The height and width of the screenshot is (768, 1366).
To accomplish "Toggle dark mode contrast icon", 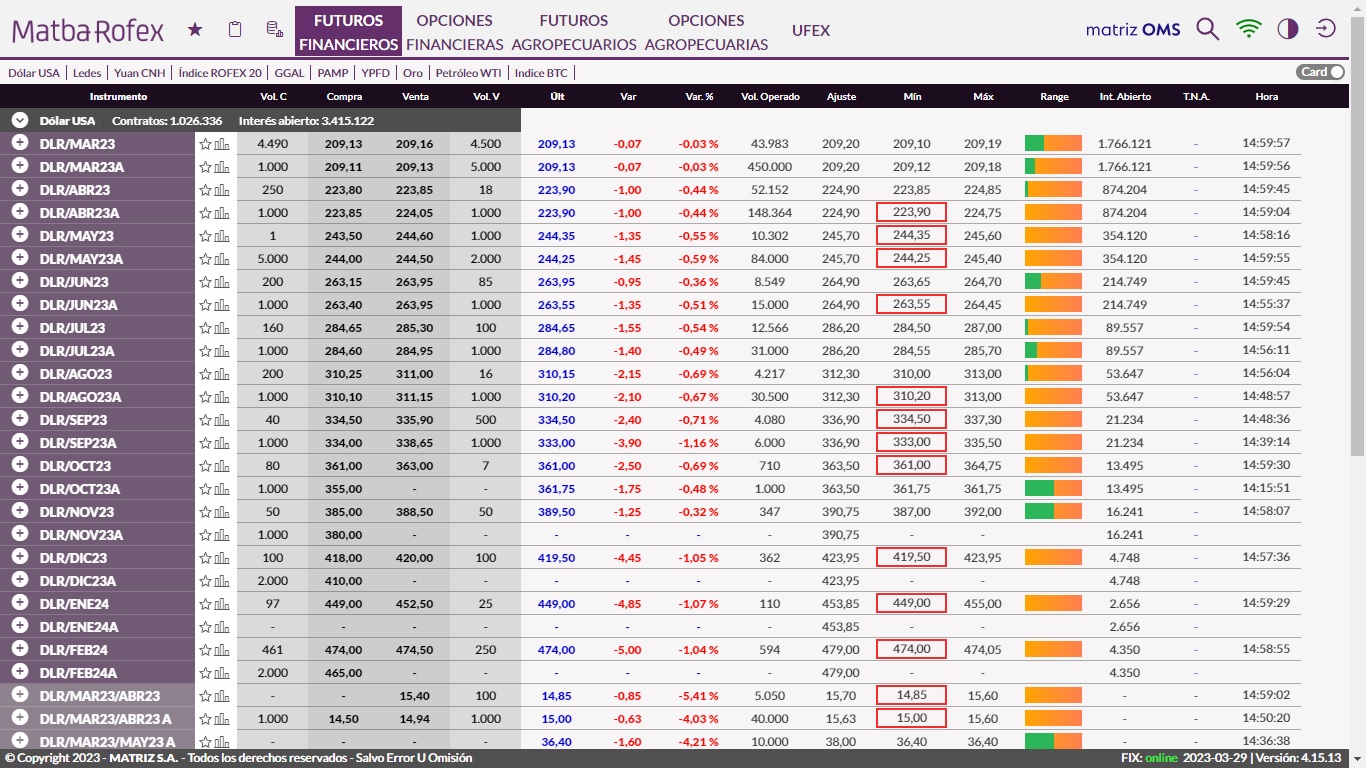I will [1288, 29].
